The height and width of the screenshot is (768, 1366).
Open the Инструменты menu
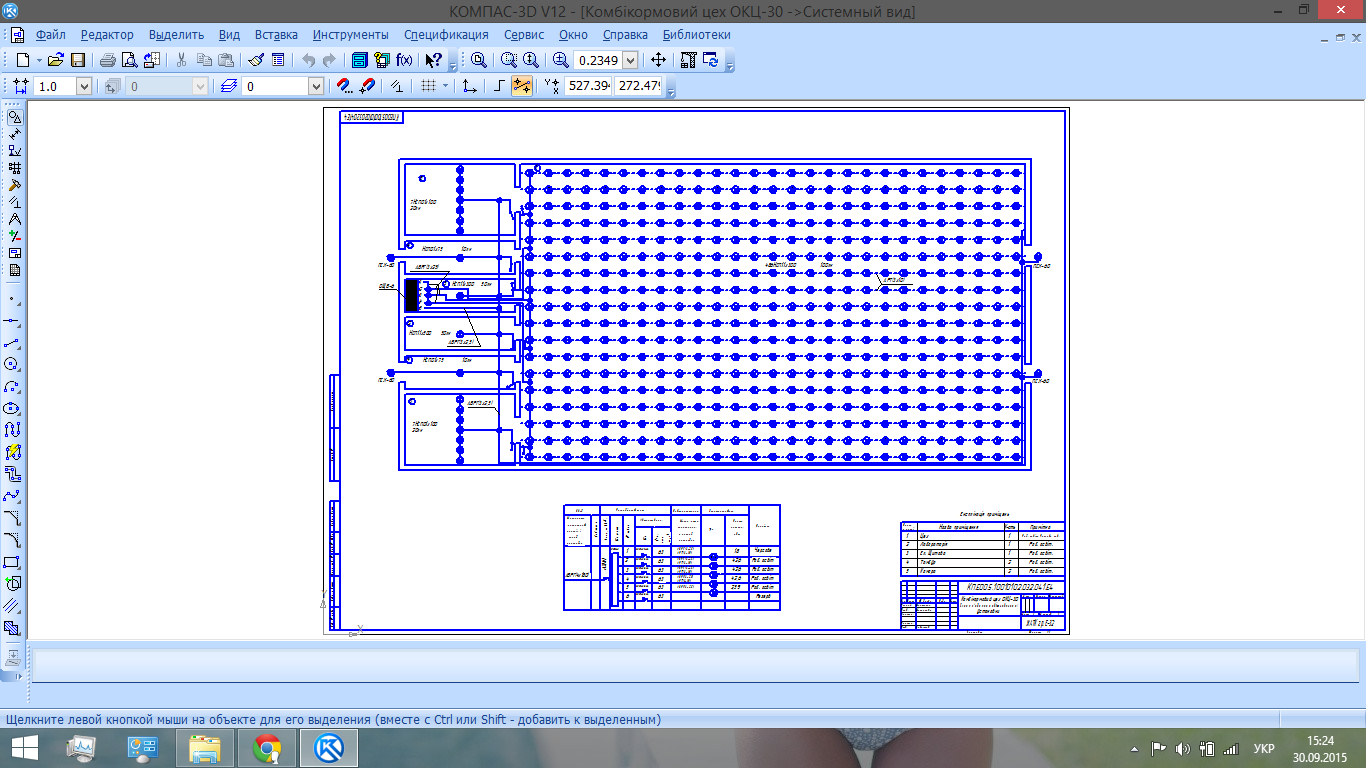click(x=350, y=34)
